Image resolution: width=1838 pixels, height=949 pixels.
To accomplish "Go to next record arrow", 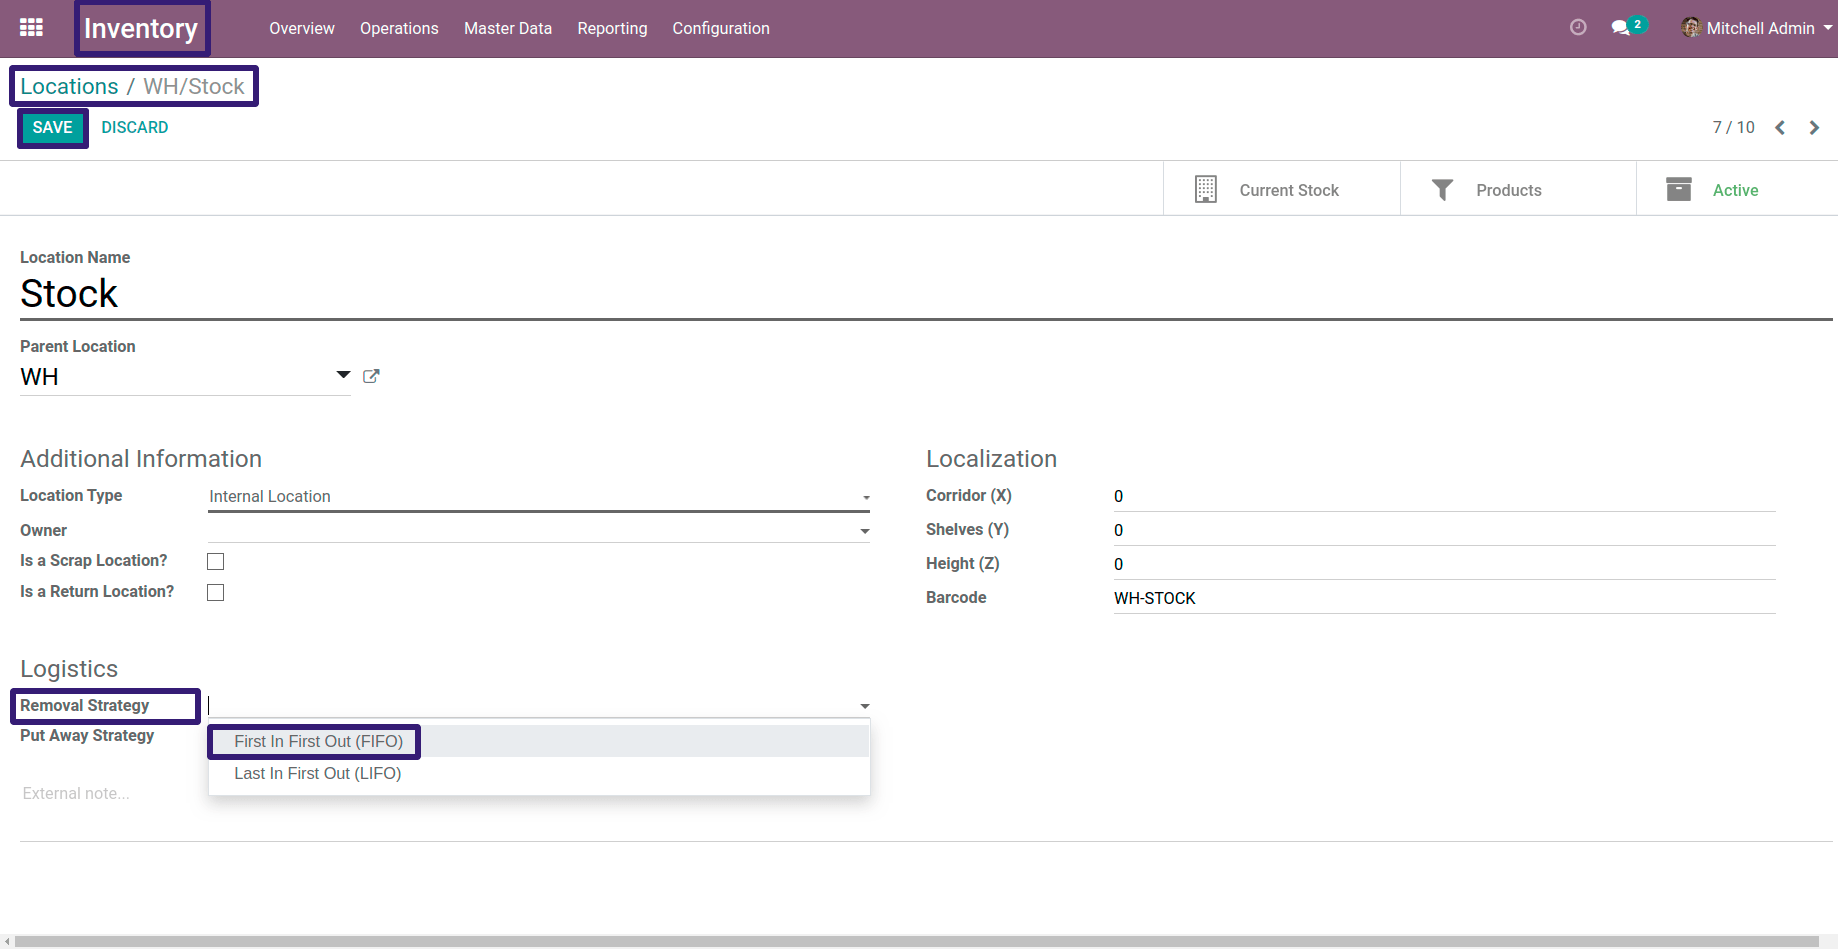I will point(1814,128).
